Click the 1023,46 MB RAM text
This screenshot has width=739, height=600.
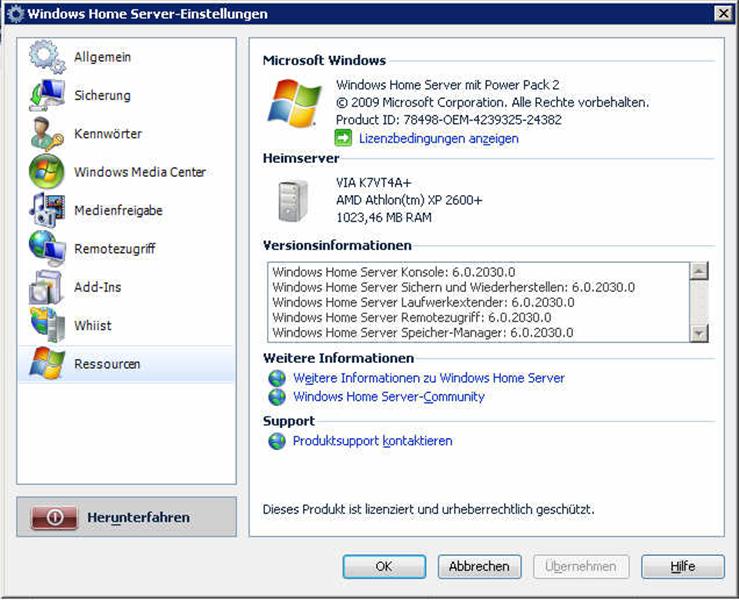point(384,218)
